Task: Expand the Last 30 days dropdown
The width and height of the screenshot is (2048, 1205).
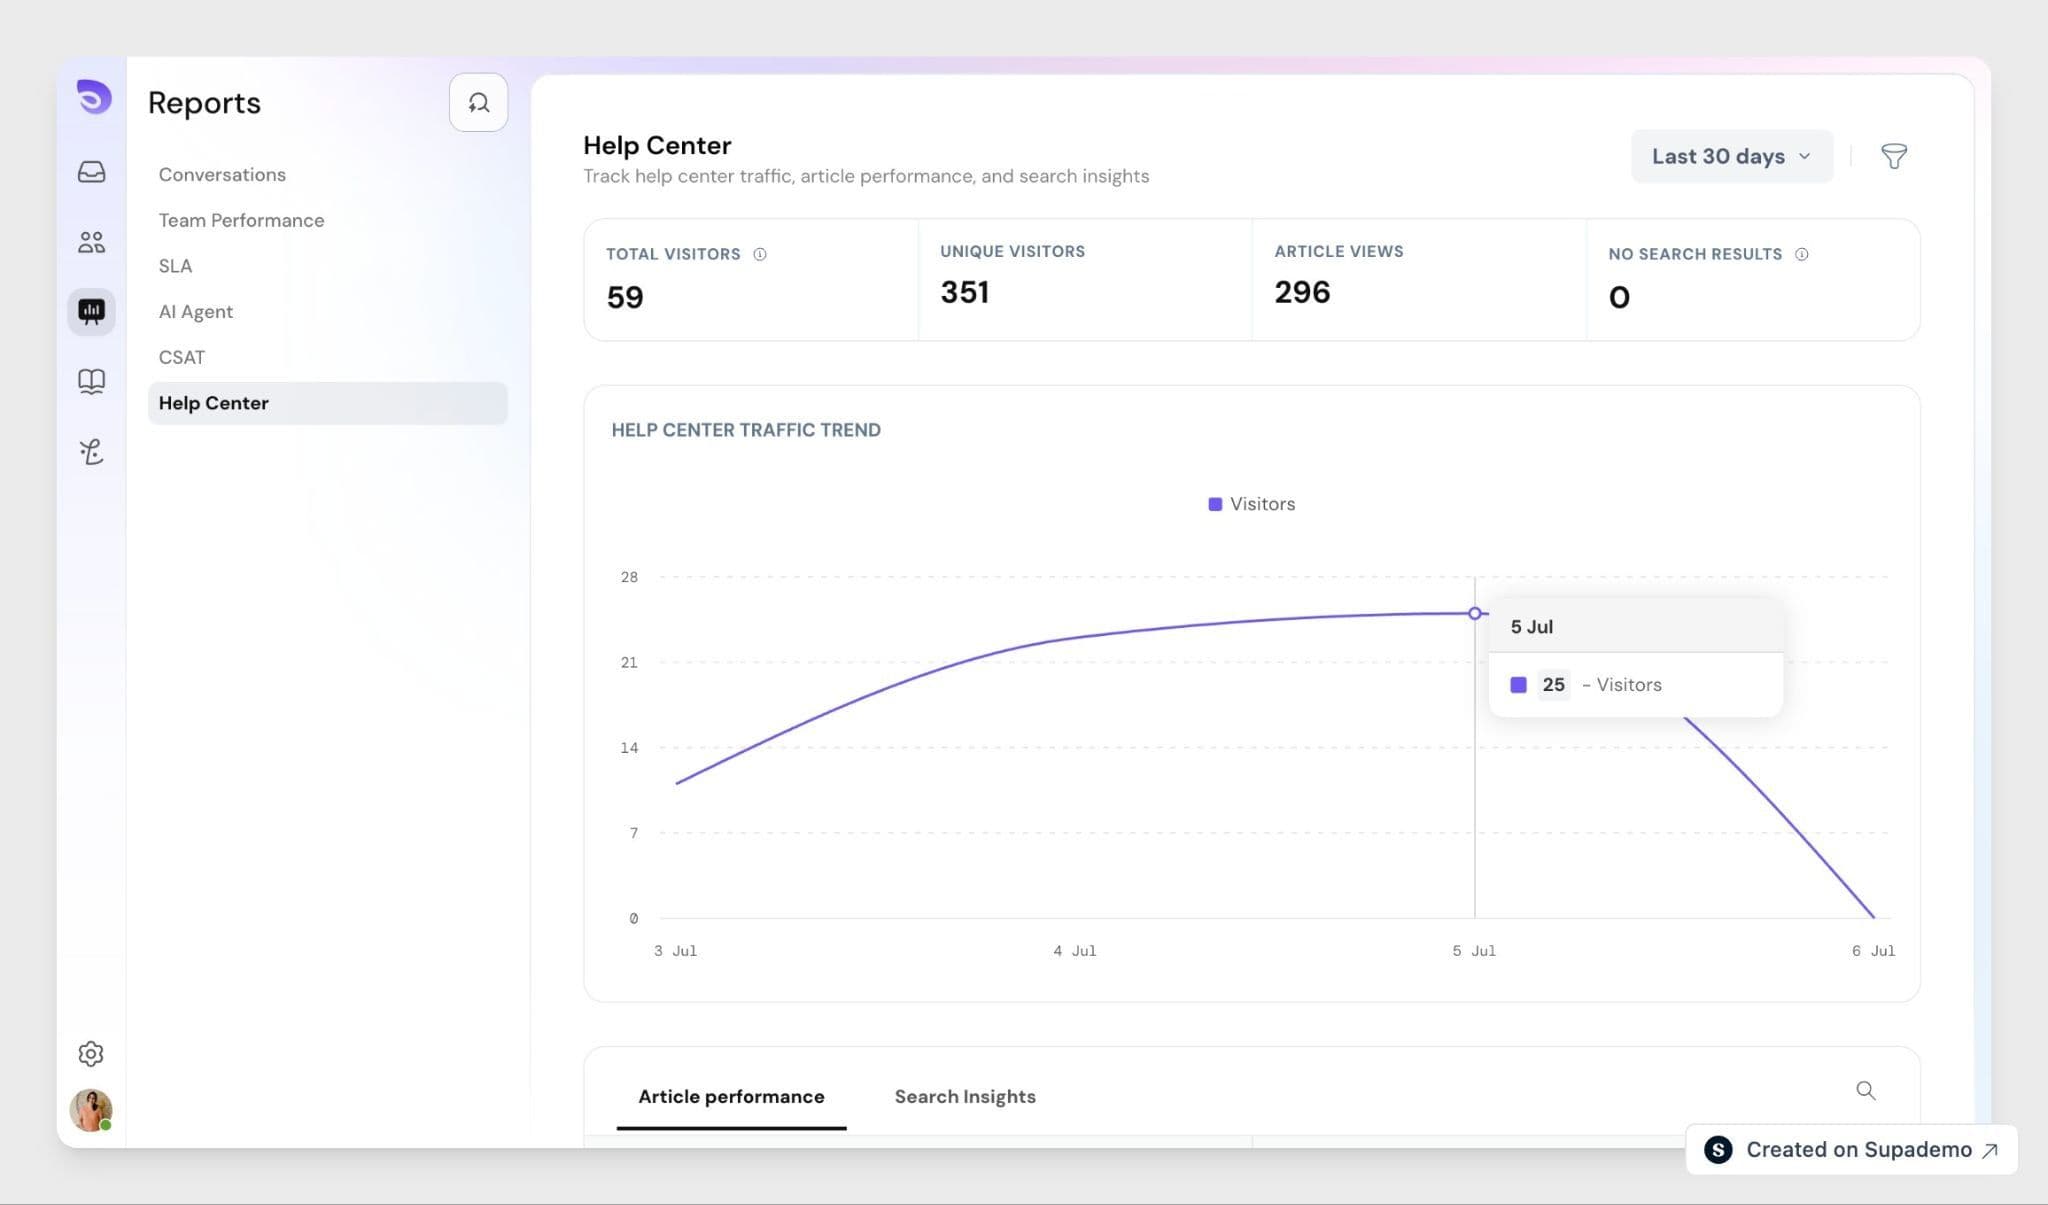Action: (1731, 156)
